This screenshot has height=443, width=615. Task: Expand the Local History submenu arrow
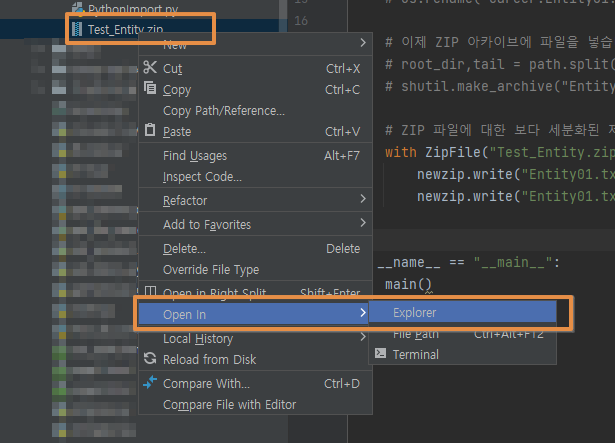[363, 337]
